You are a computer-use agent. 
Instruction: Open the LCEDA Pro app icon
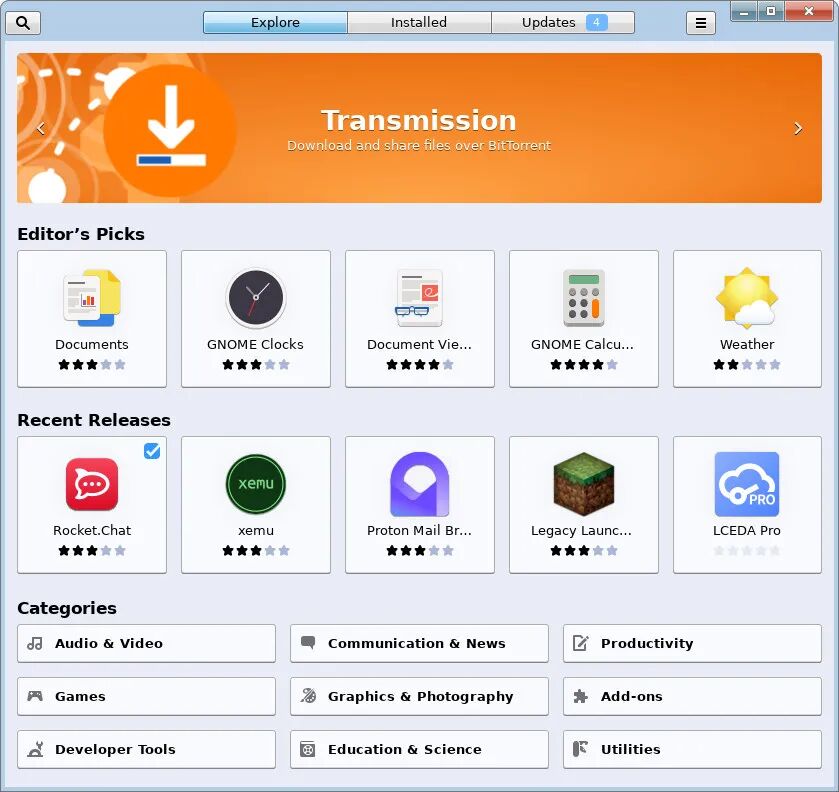747,484
